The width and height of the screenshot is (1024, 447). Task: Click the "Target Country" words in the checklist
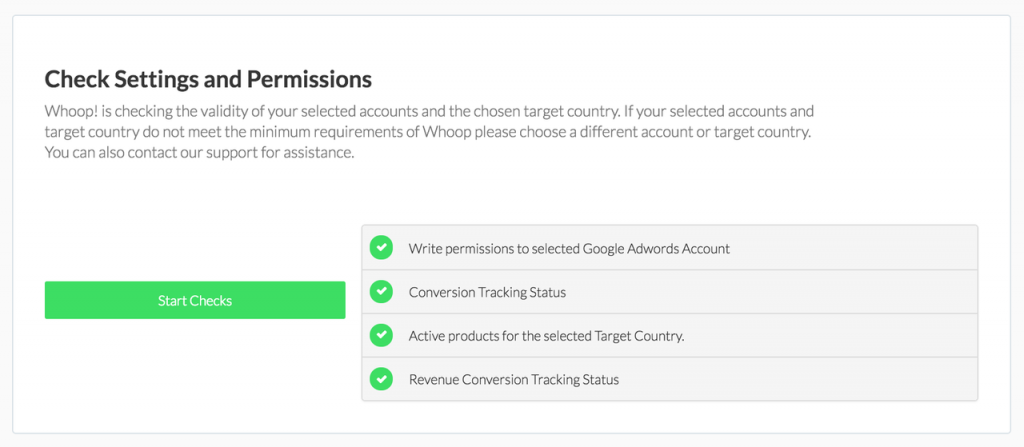point(637,337)
